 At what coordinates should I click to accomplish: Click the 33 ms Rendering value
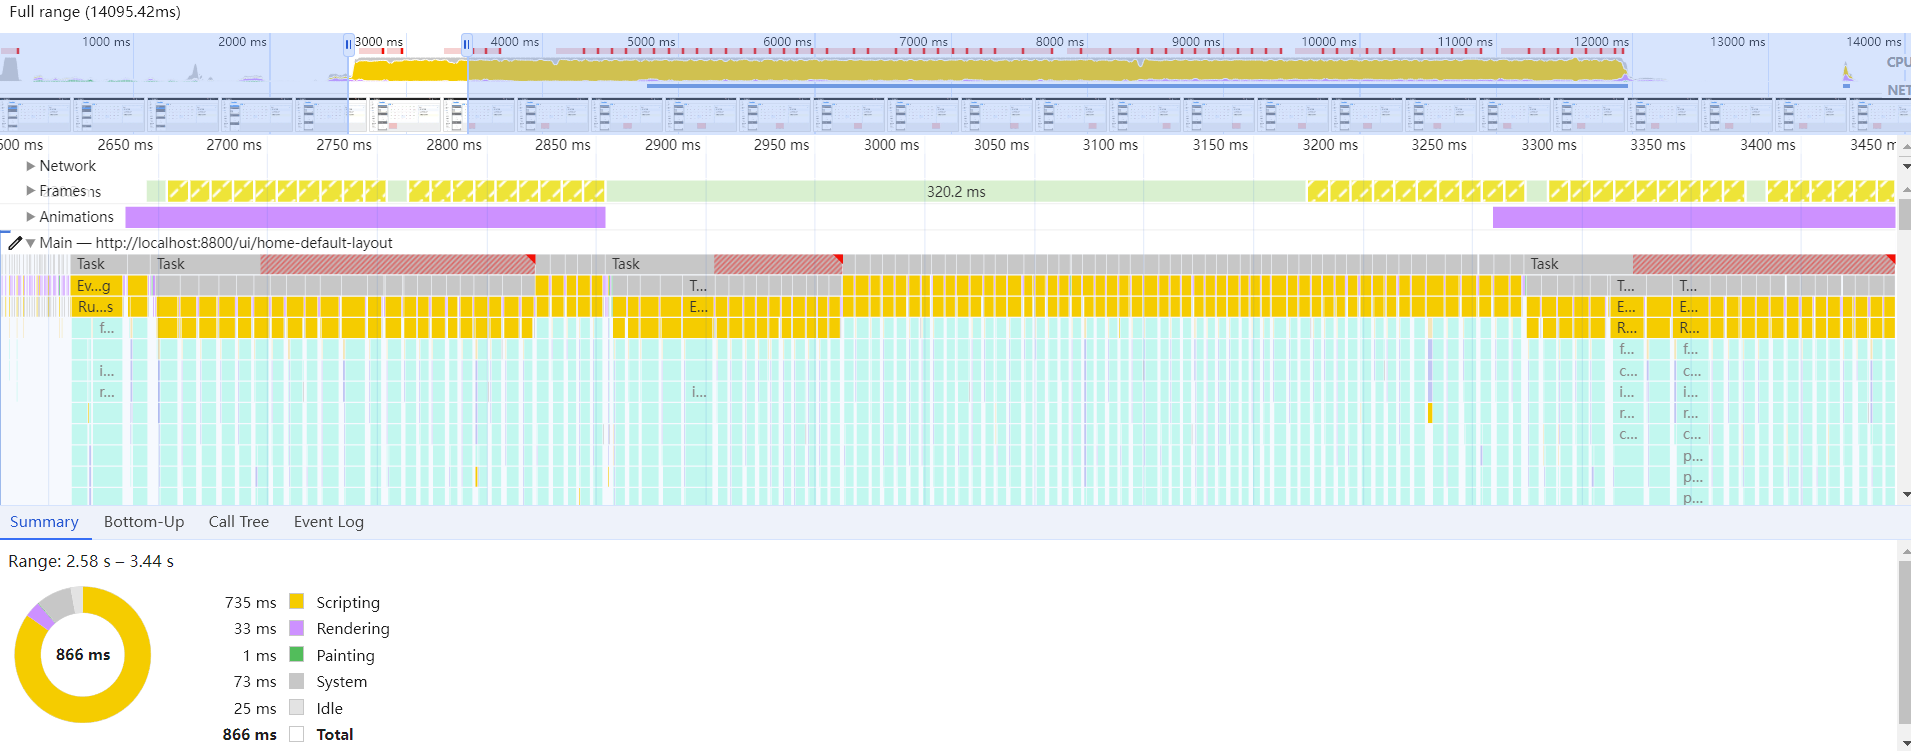[255, 629]
